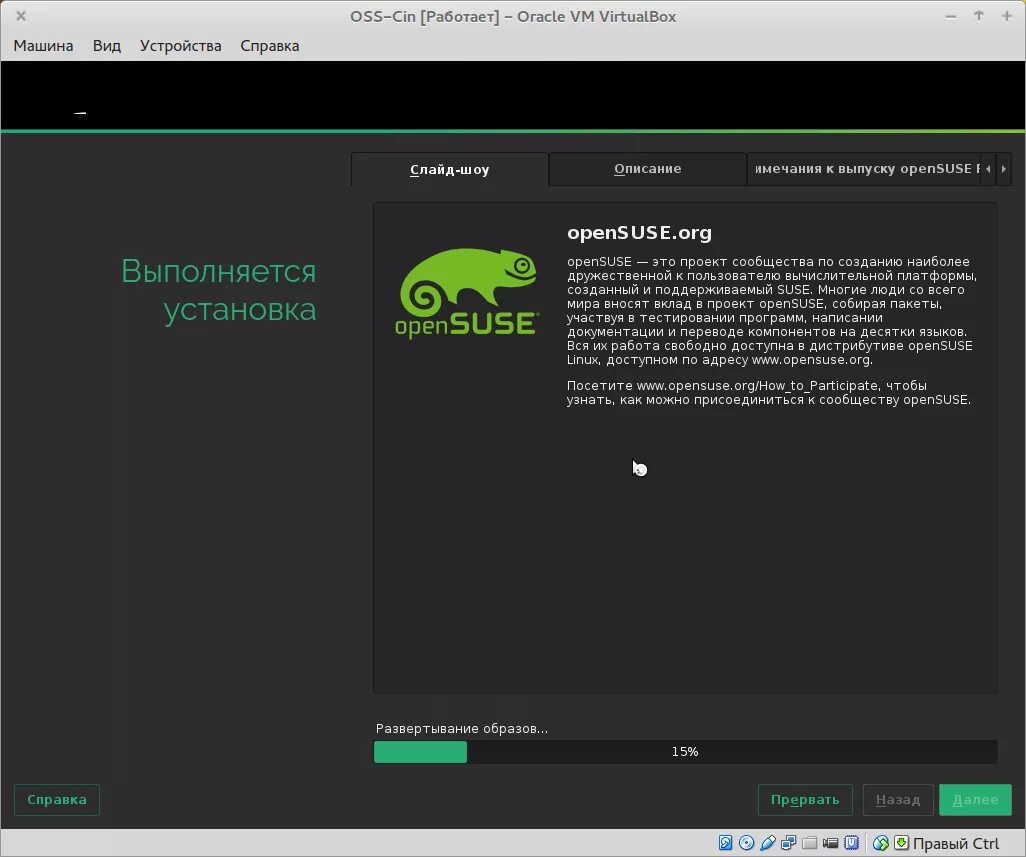1026x857 pixels.
Task: Click the optical disc status icon
Action: point(746,843)
